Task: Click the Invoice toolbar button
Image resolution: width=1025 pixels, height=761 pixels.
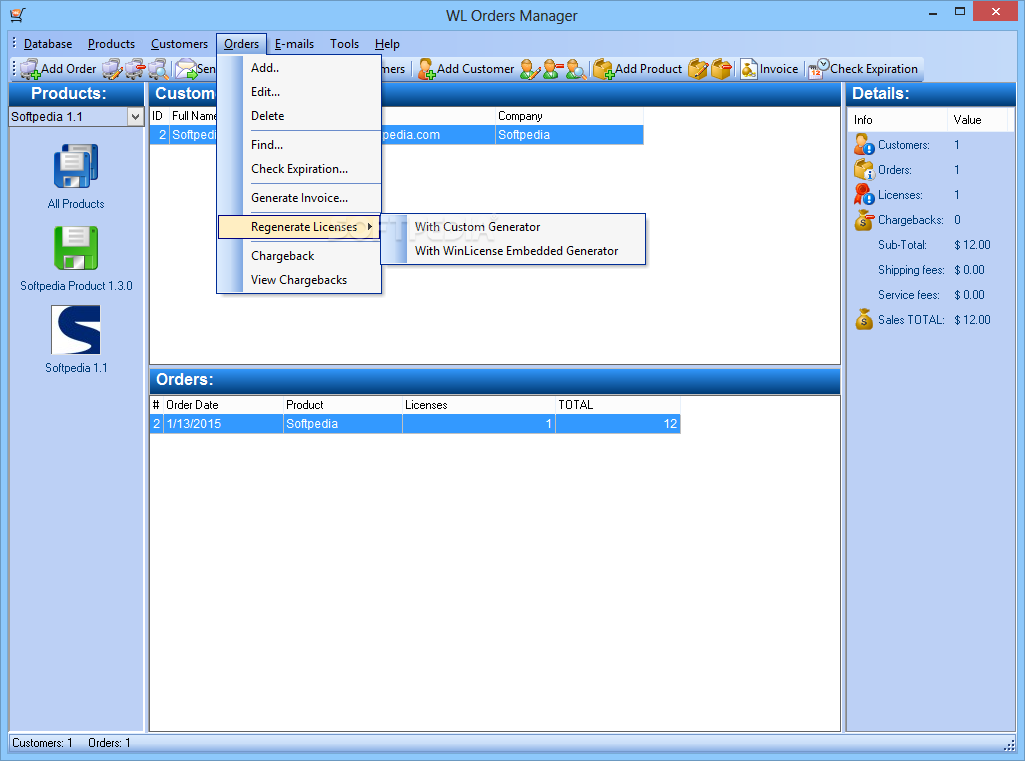Action: pyautogui.click(x=769, y=69)
